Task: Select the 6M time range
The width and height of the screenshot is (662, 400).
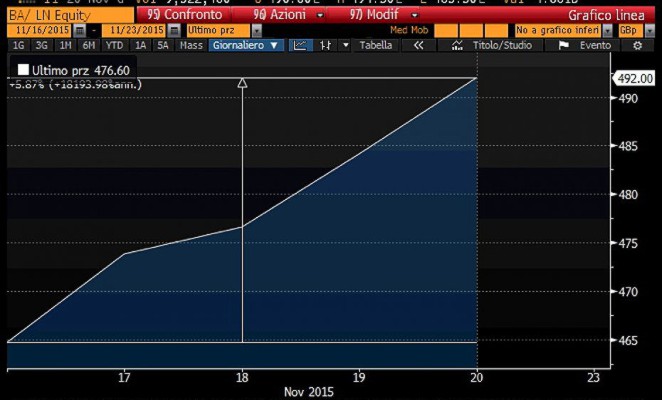Action: [x=89, y=46]
